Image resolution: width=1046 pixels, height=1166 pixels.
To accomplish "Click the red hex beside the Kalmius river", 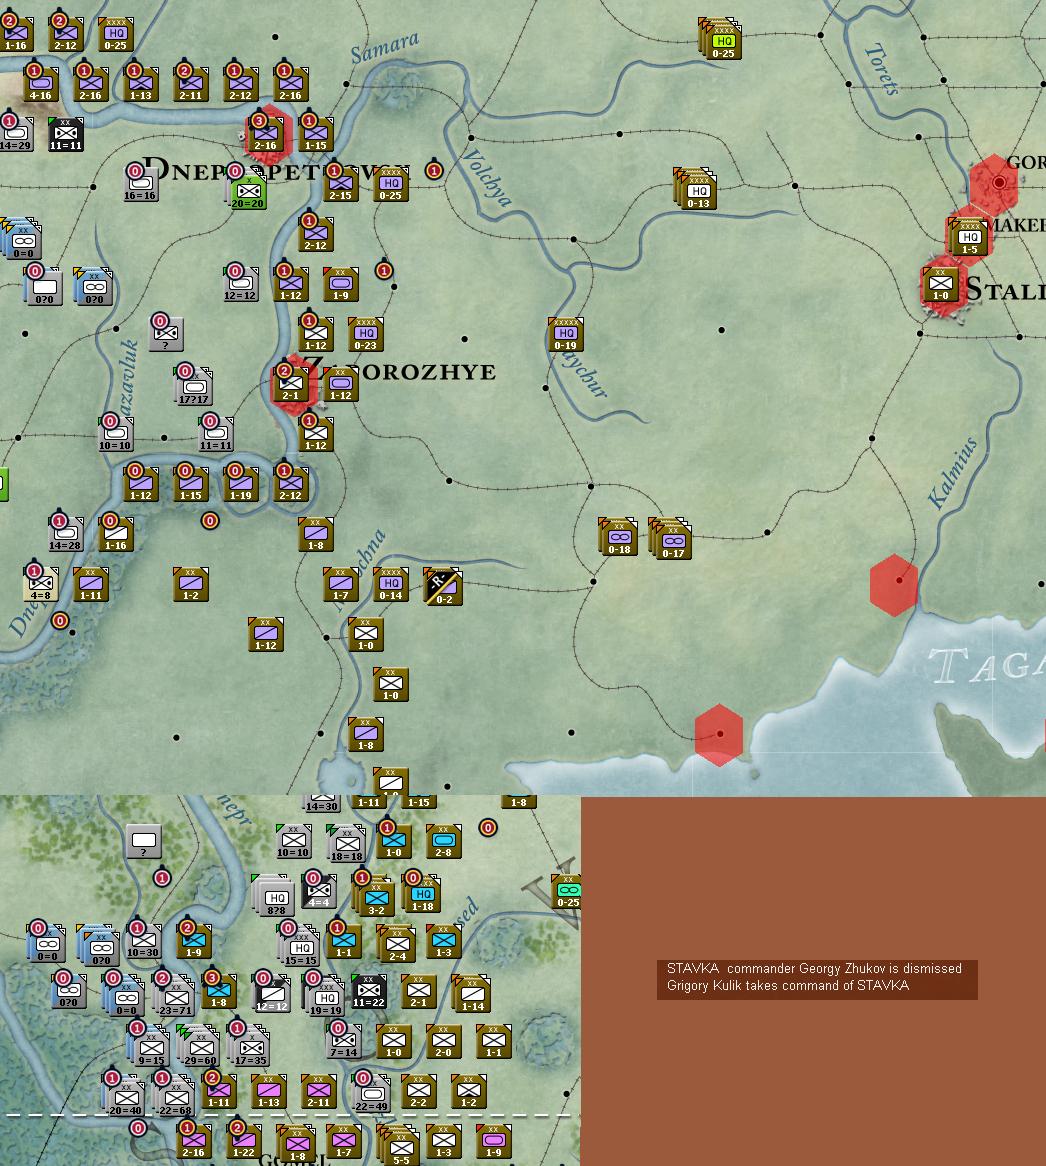I will [x=894, y=585].
